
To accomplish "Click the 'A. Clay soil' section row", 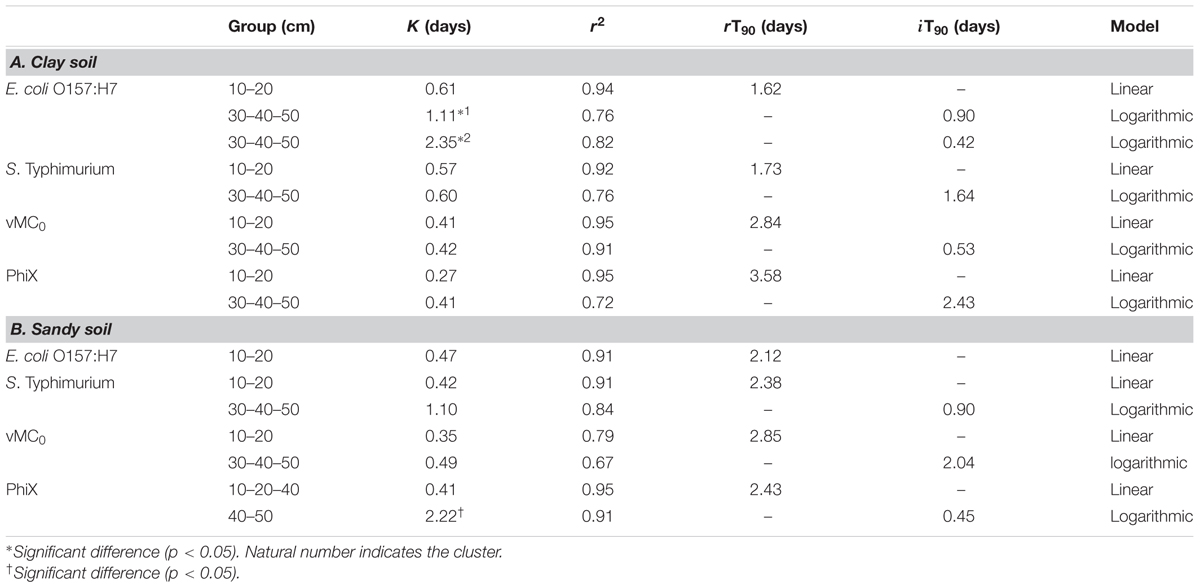I will tap(600, 62).
